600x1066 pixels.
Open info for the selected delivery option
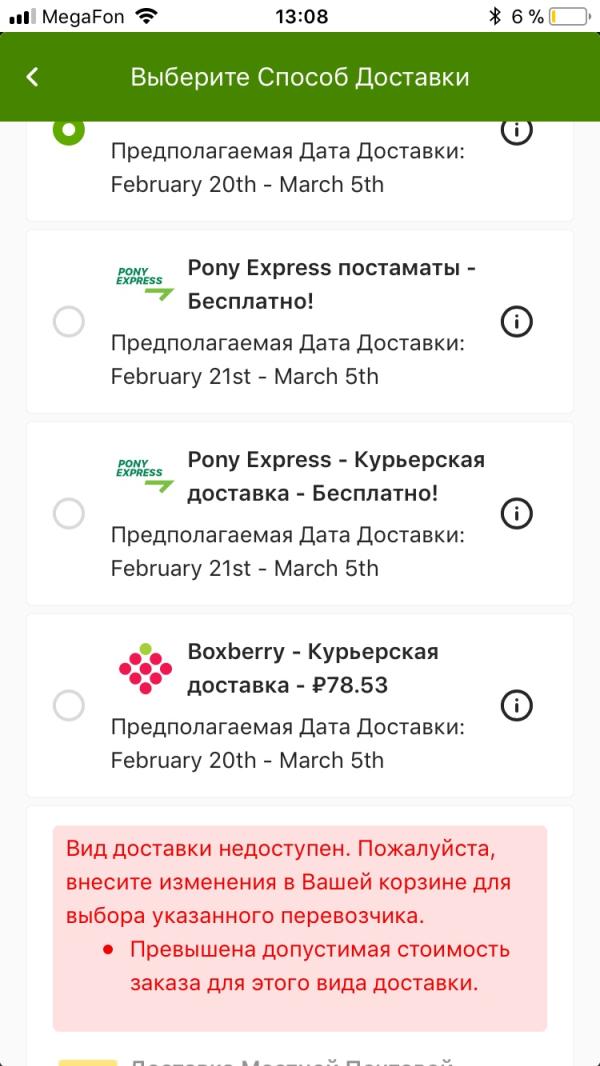click(x=516, y=131)
